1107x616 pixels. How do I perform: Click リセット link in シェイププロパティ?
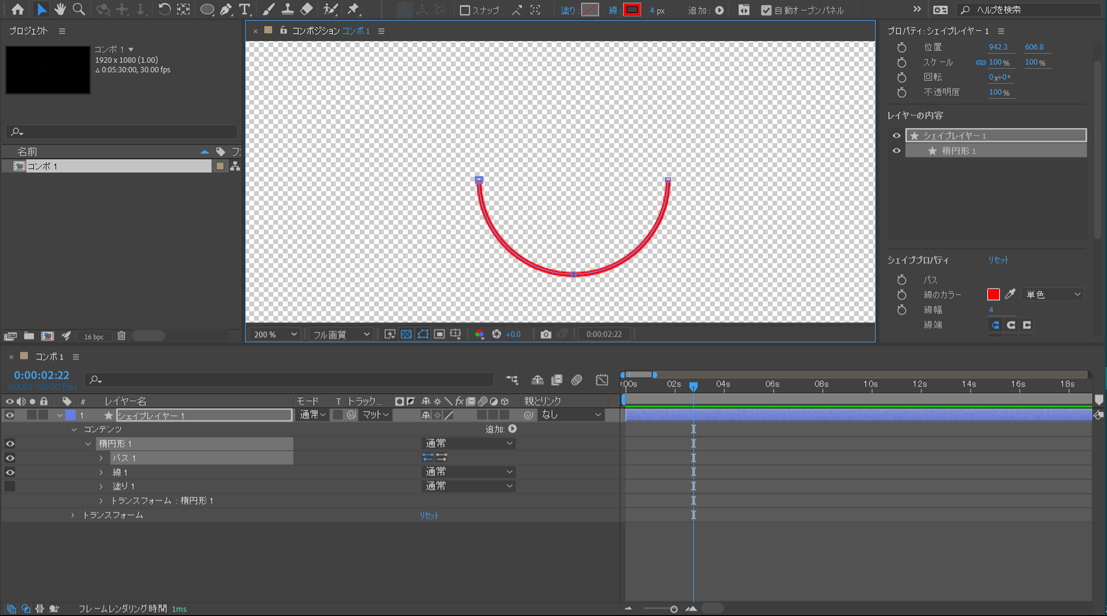tap(998, 260)
